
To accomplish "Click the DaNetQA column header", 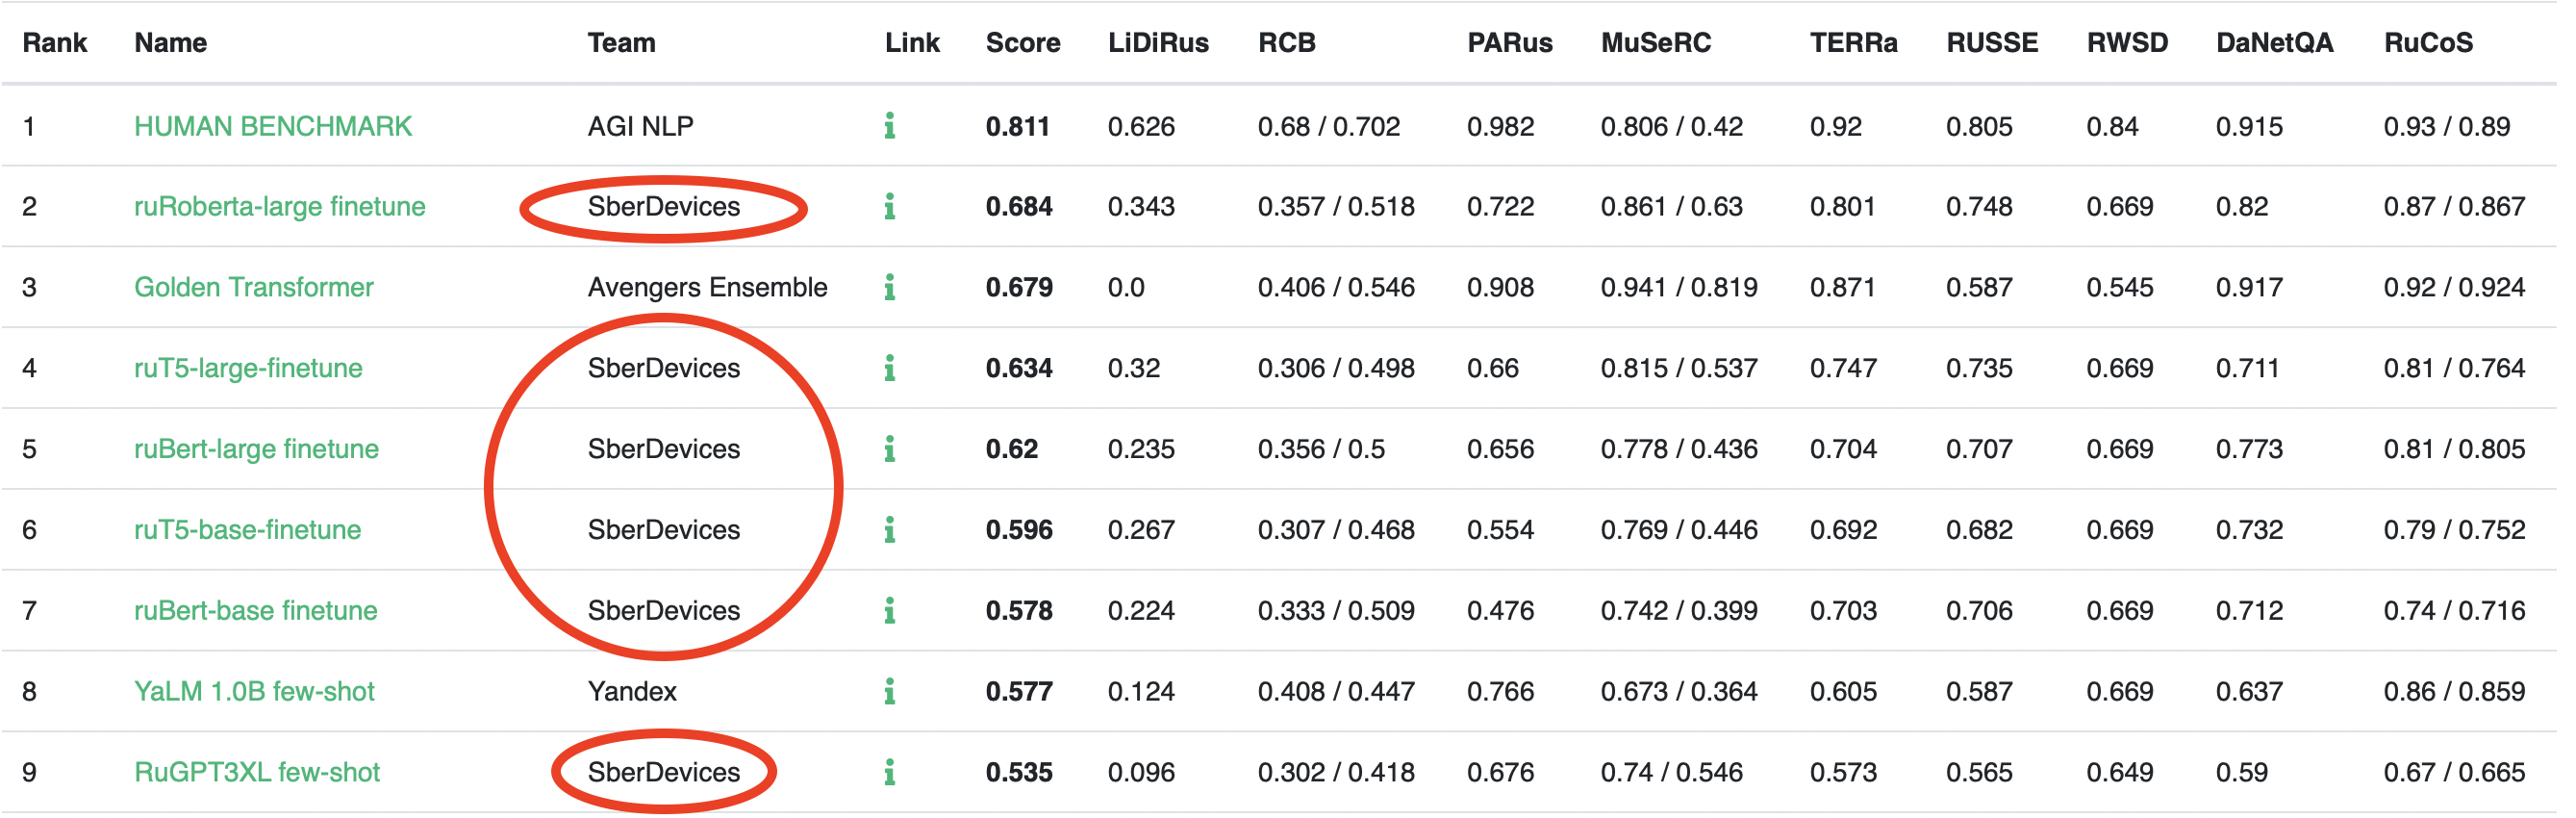I will [x=2274, y=43].
